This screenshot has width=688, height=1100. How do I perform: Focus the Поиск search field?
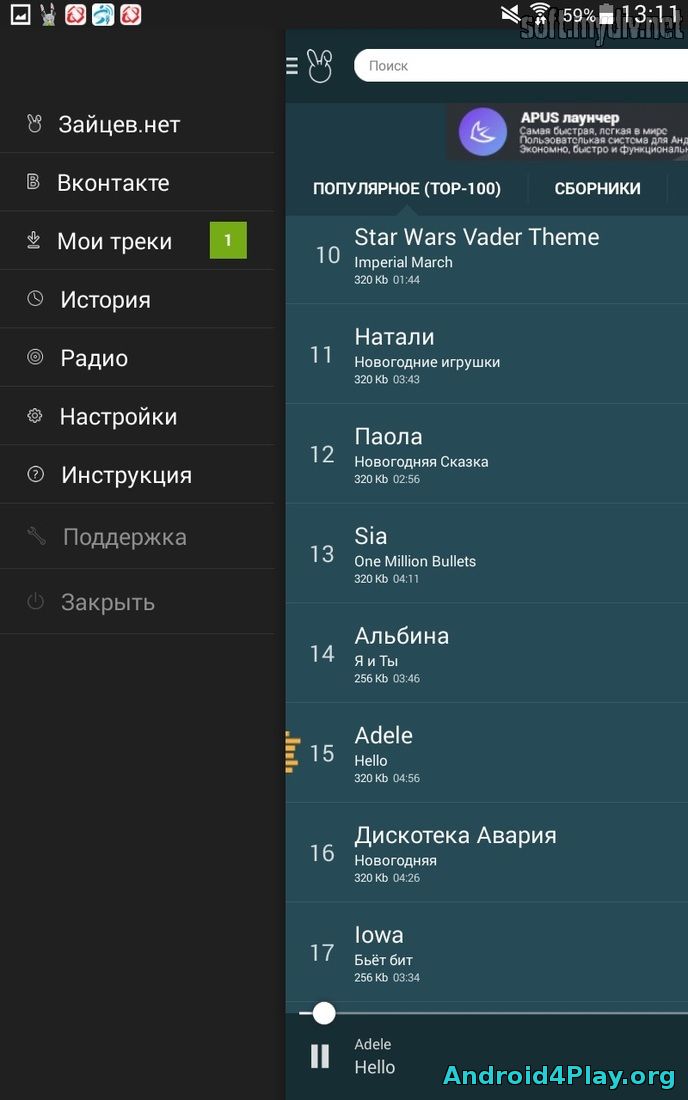[x=521, y=65]
